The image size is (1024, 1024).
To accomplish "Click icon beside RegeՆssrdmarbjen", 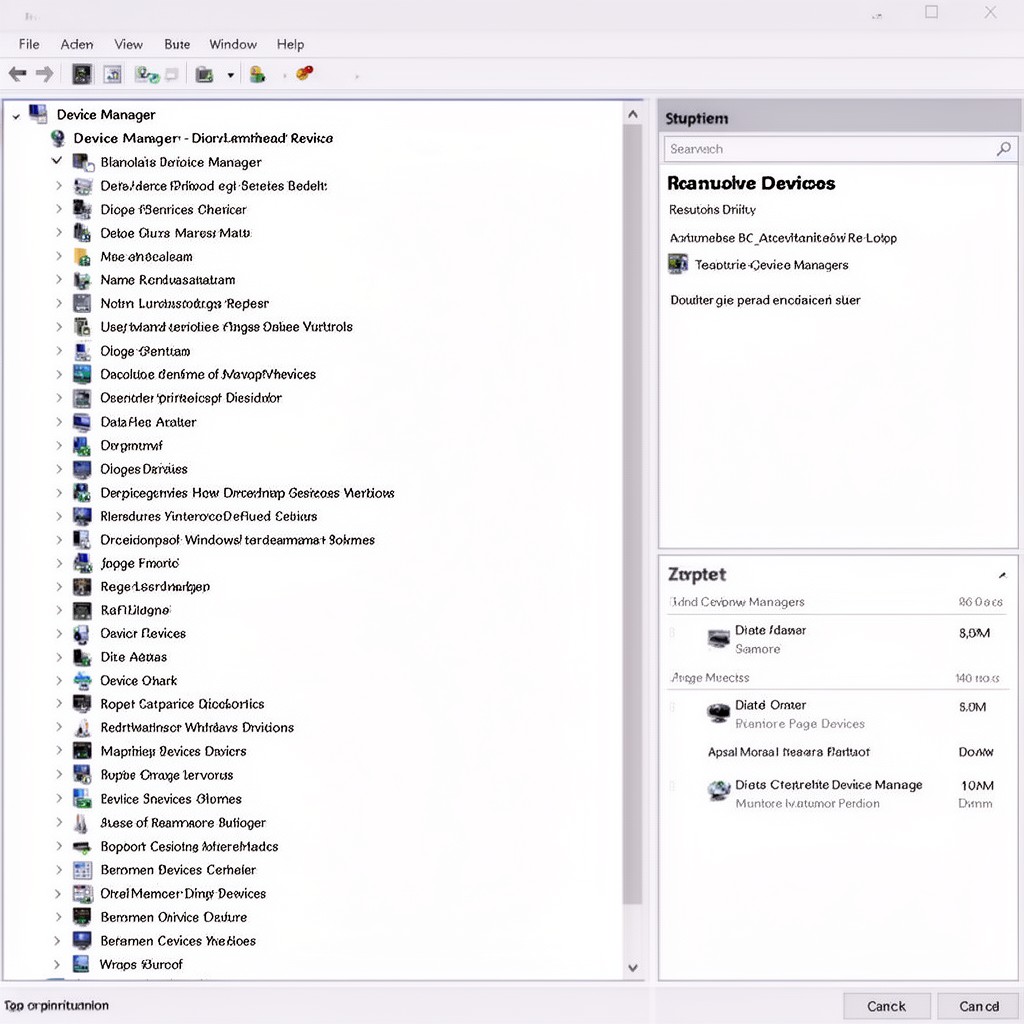I will click(82, 586).
